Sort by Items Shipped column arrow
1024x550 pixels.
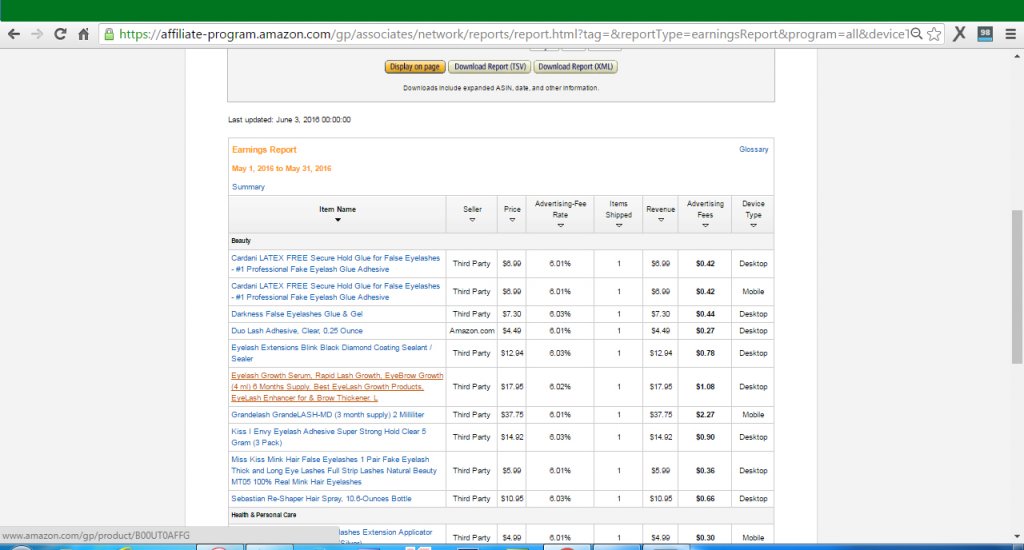point(618,225)
